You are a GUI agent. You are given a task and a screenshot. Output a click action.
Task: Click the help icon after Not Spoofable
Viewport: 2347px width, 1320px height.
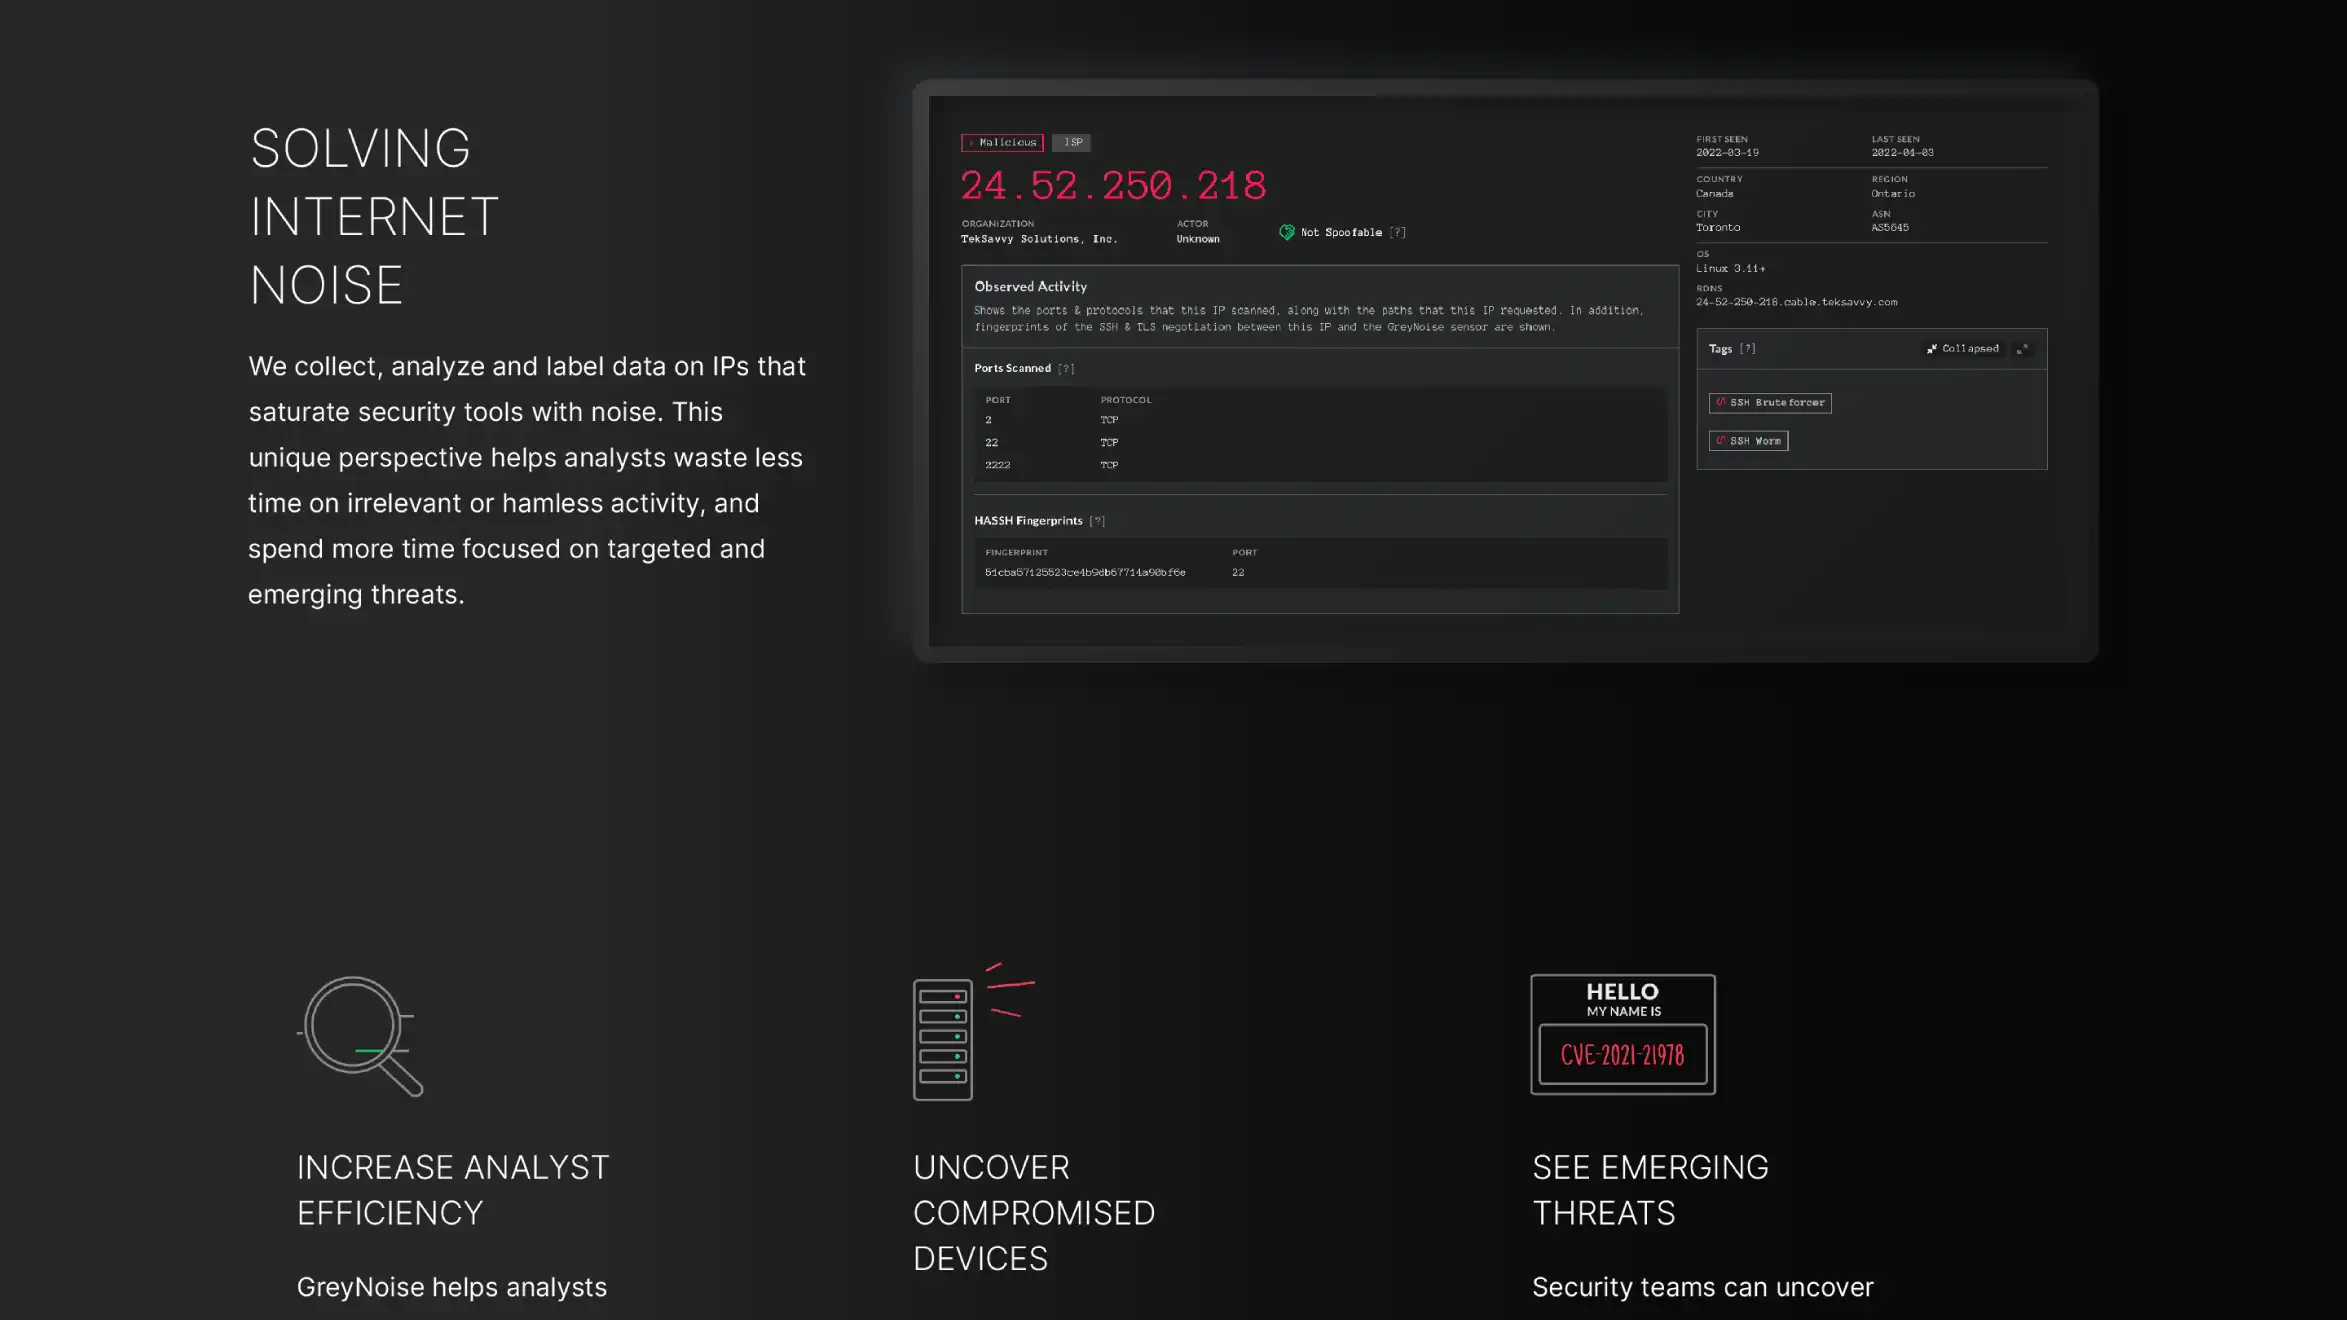(1397, 232)
